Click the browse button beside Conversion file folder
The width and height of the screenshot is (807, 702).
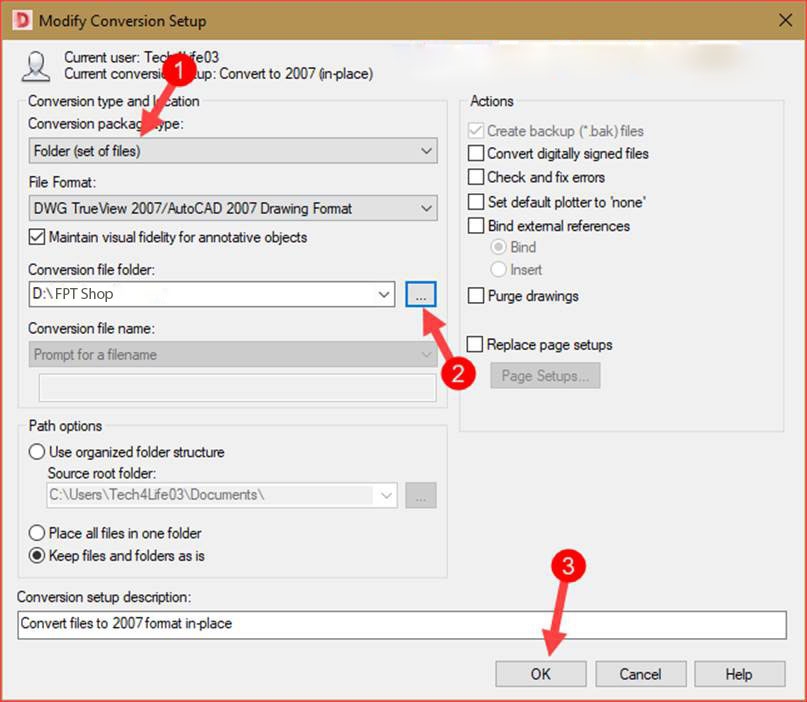(x=420, y=294)
